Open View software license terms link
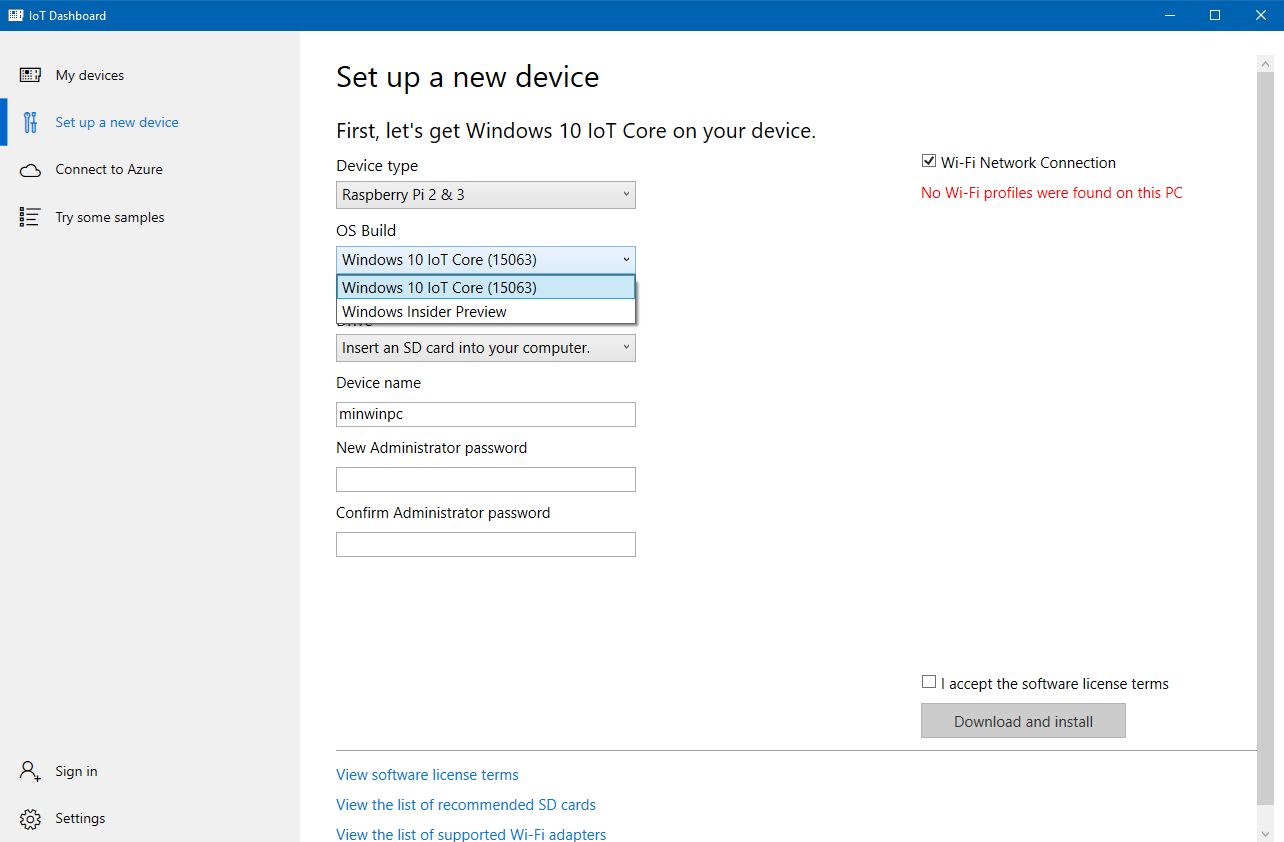Image resolution: width=1284 pixels, height=842 pixels. (427, 775)
